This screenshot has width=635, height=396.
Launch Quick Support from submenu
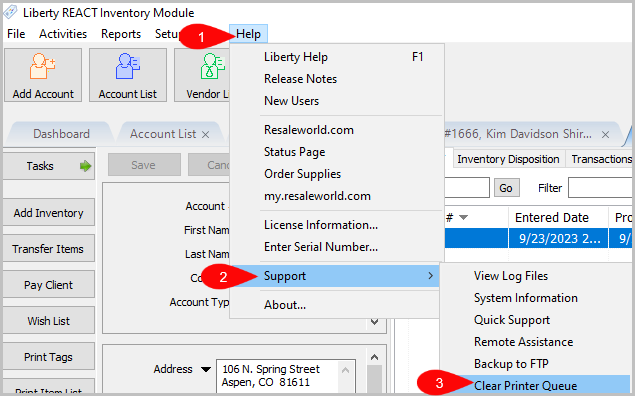click(536, 320)
